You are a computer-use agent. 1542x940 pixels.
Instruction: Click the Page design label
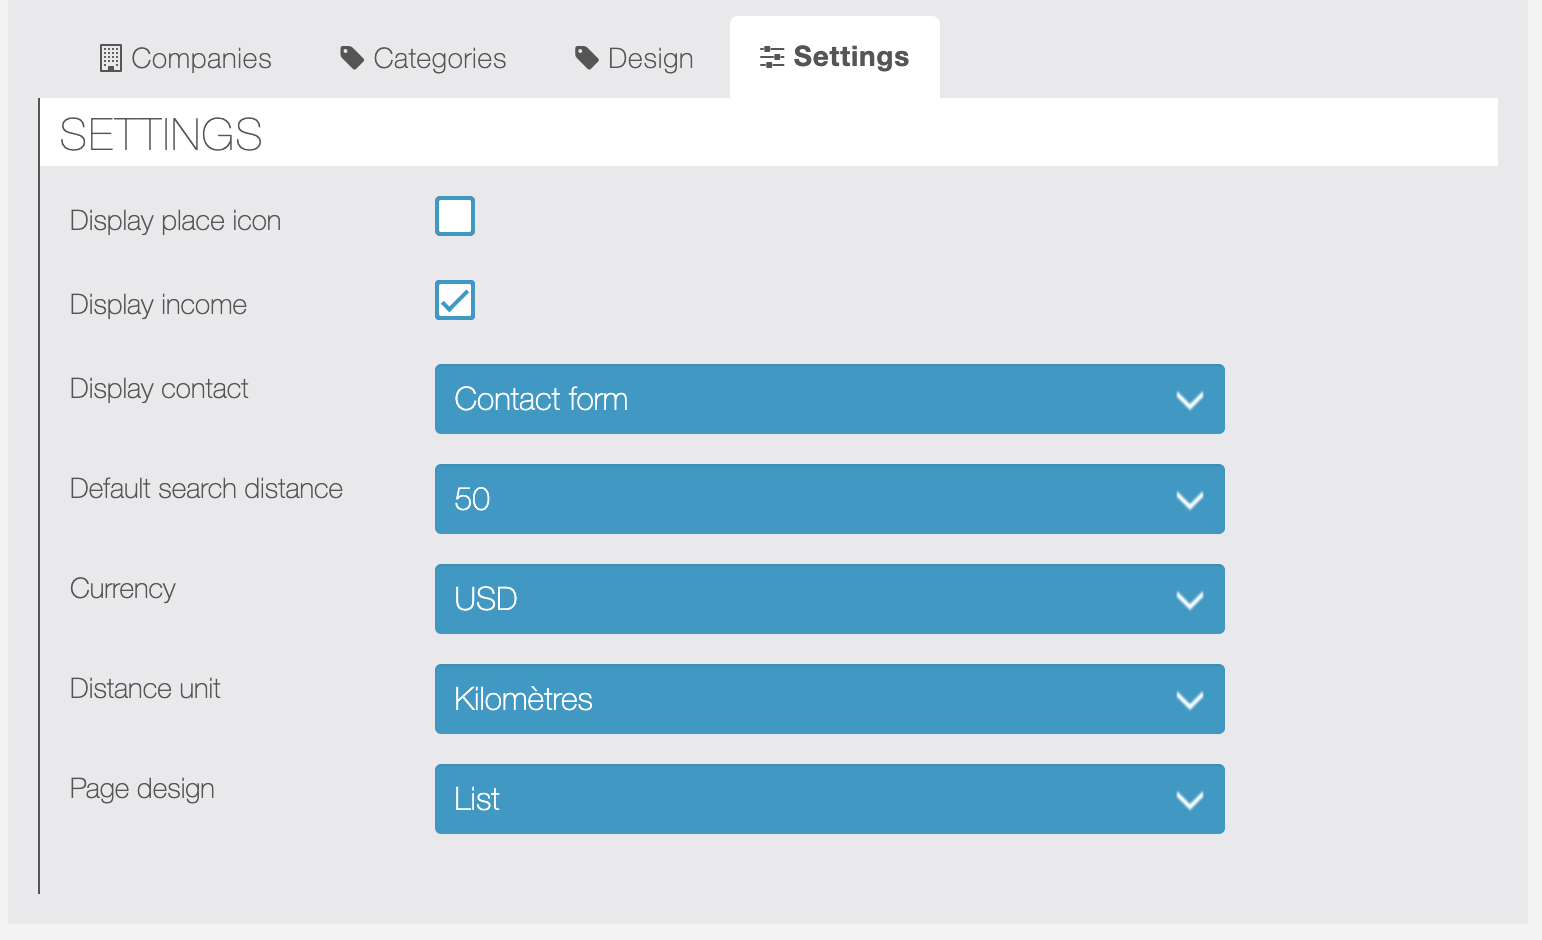[142, 789]
